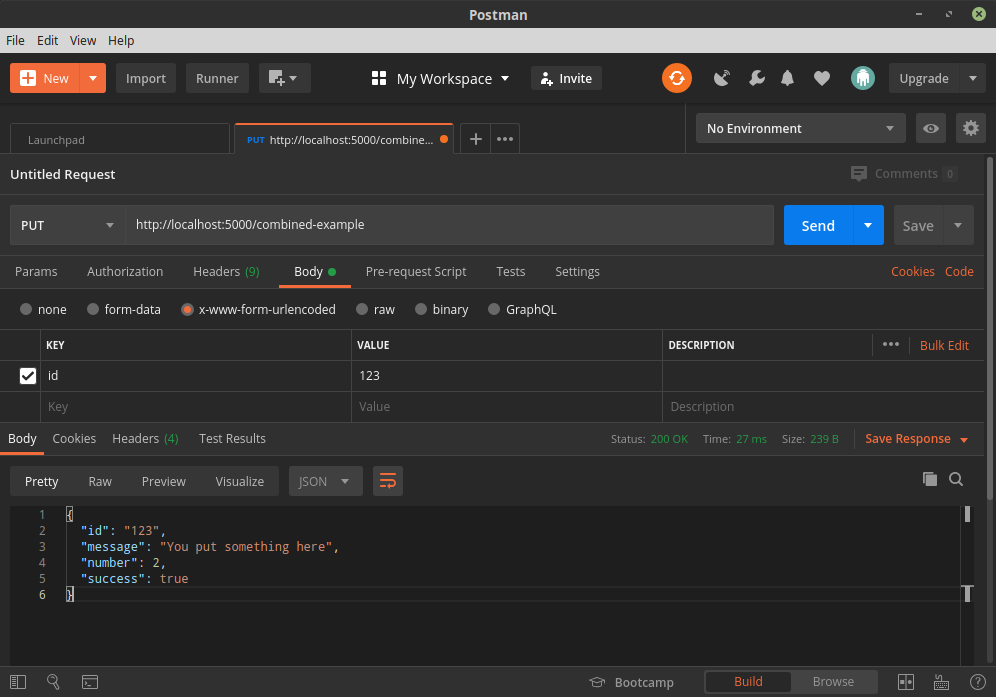Copy response body to clipboard icon
The image size is (996, 697).
(930, 479)
